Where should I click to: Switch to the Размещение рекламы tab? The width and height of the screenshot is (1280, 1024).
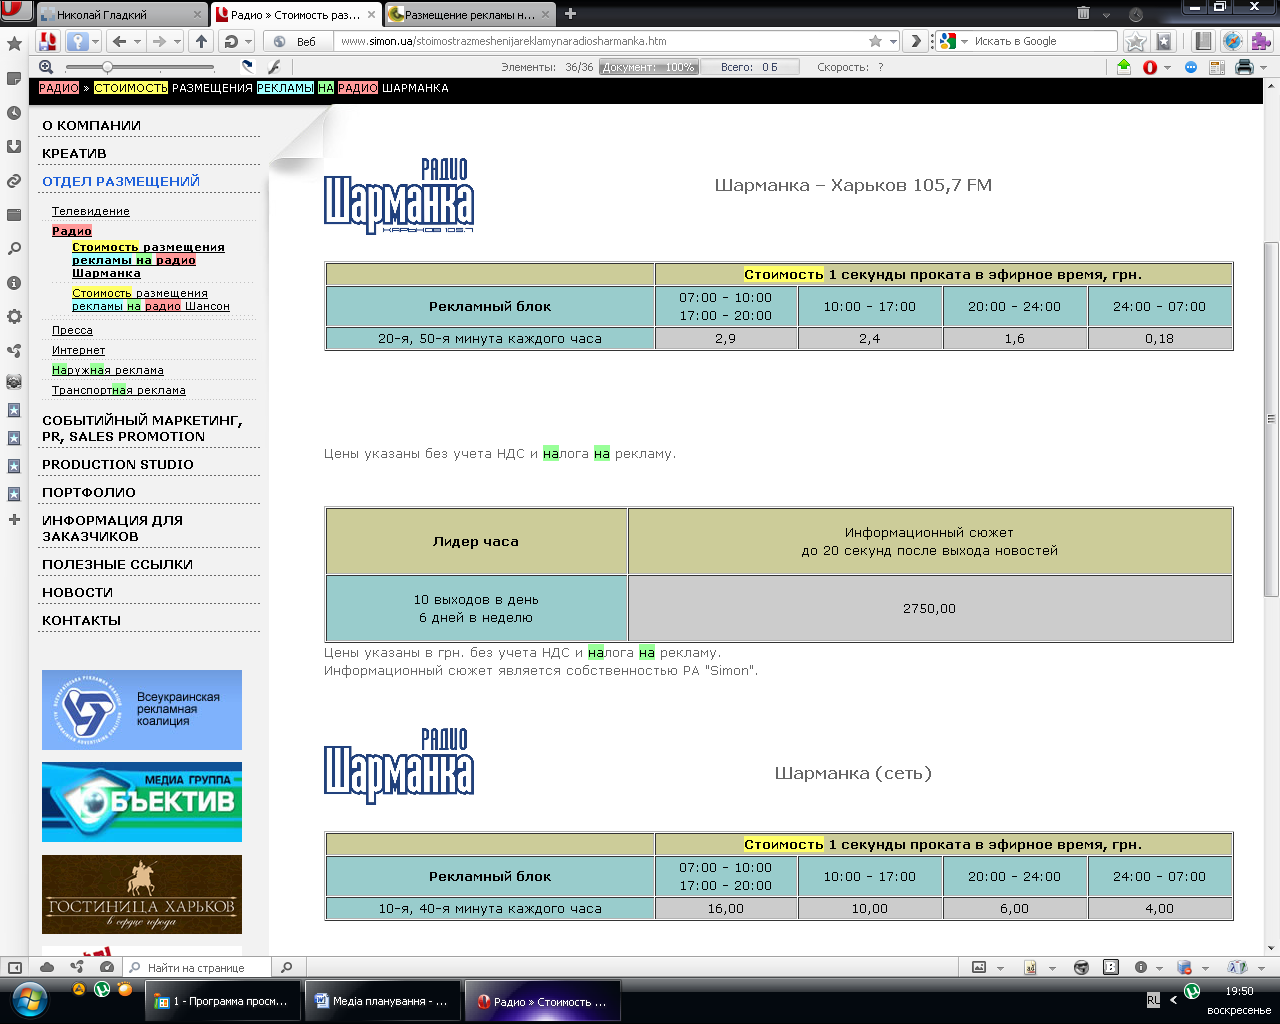pyautogui.click(x=471, y=14)
